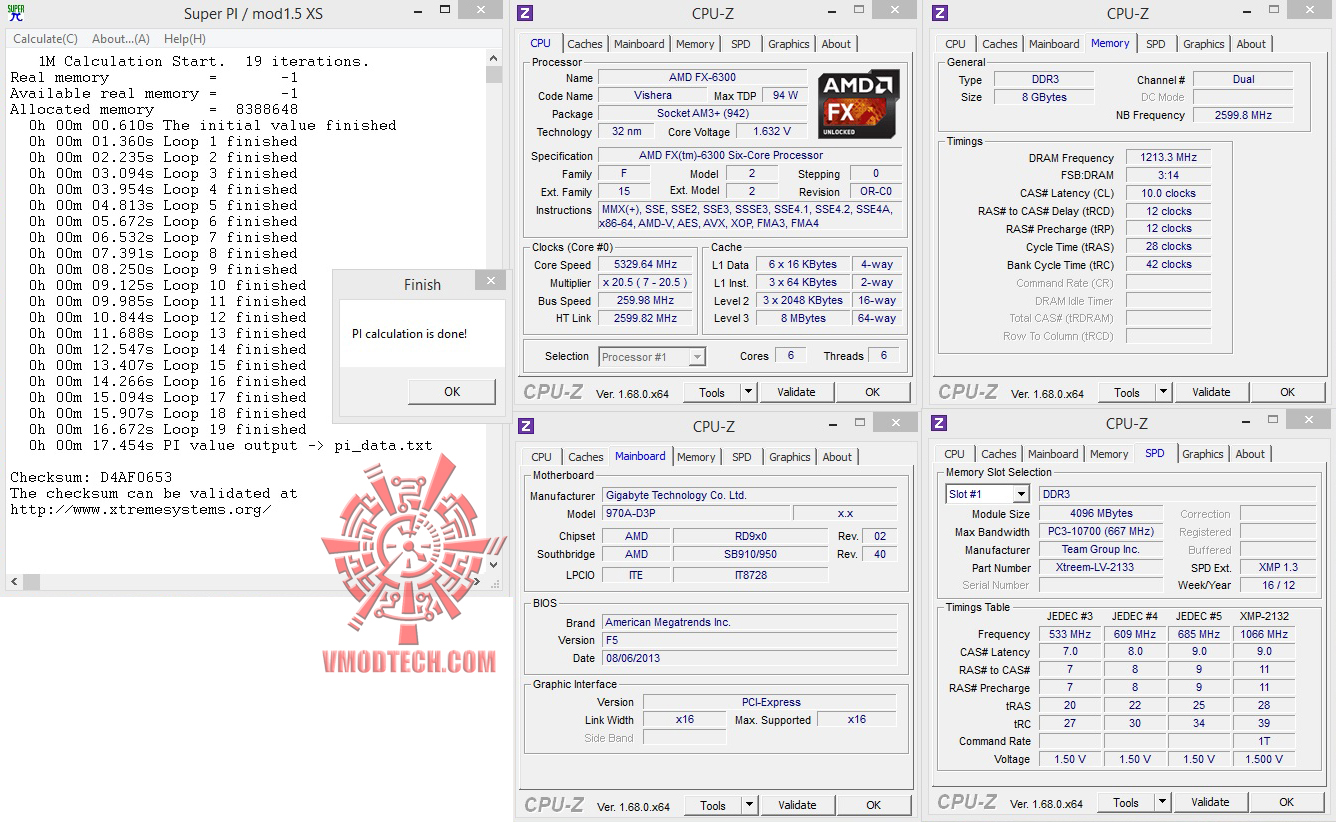Click Tools button in the CPU-Z processor window
This screenshot has width=1336, height=822.
712,392
